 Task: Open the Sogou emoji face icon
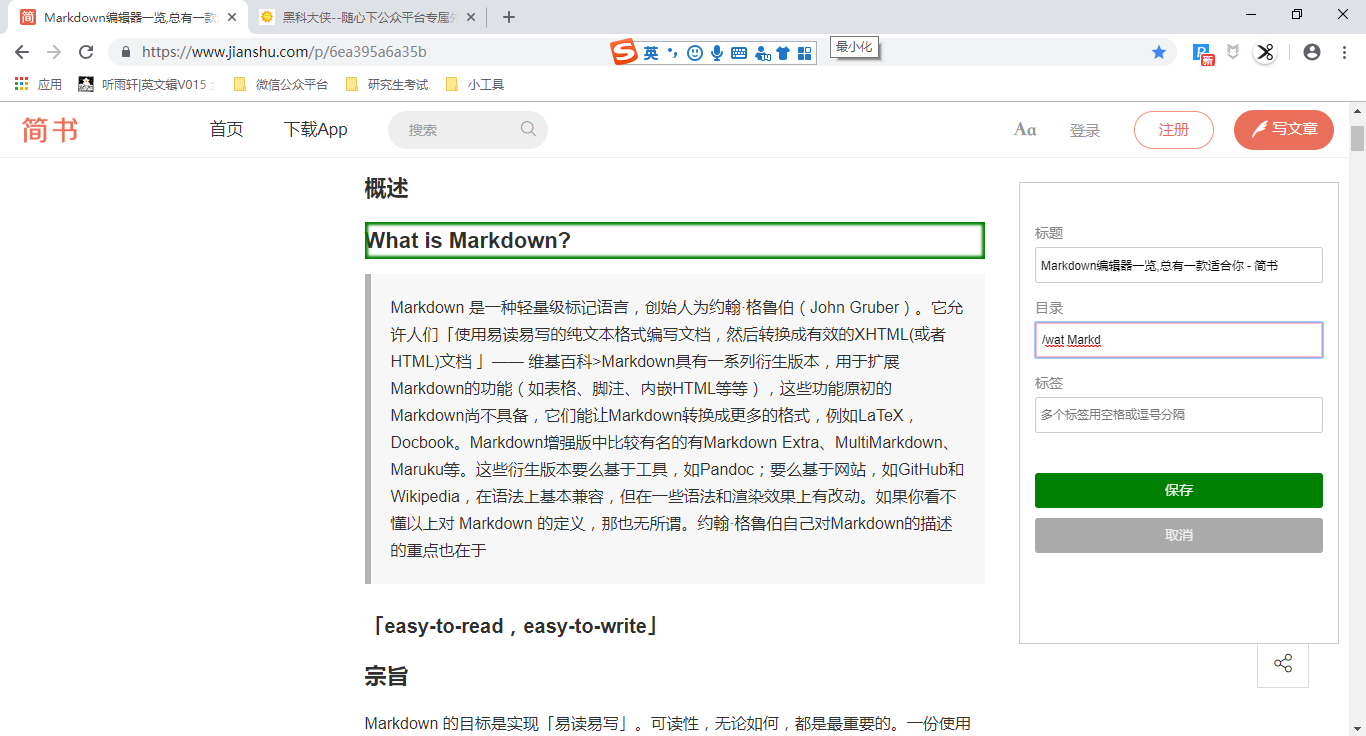pos(695,52)
